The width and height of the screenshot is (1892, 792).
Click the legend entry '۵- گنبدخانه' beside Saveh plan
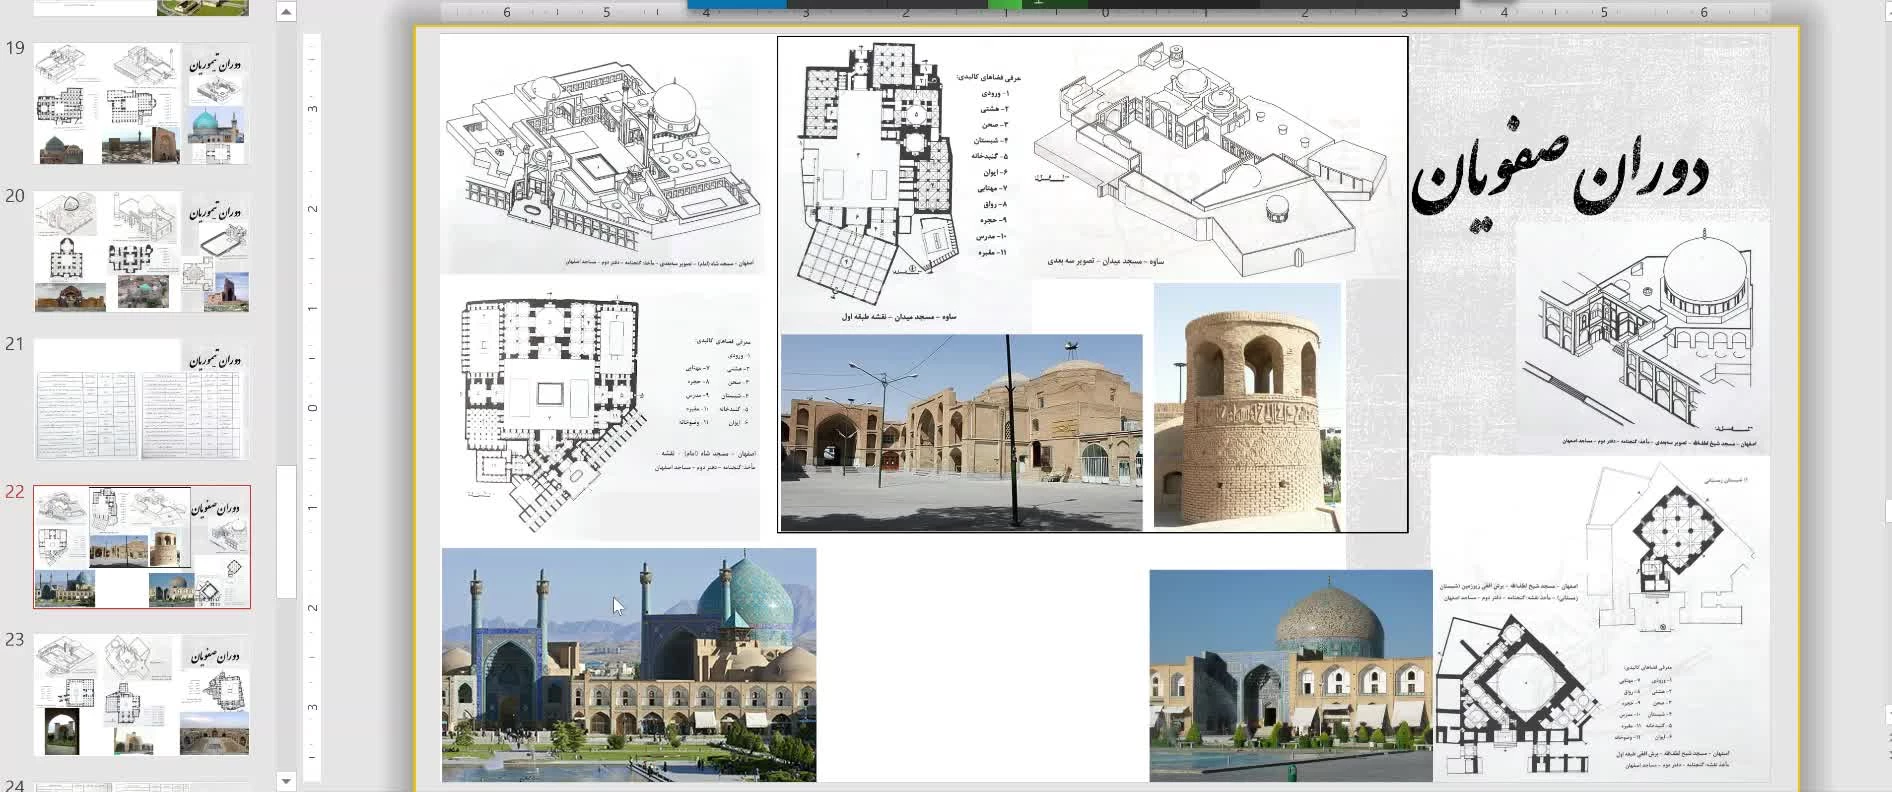990,156
